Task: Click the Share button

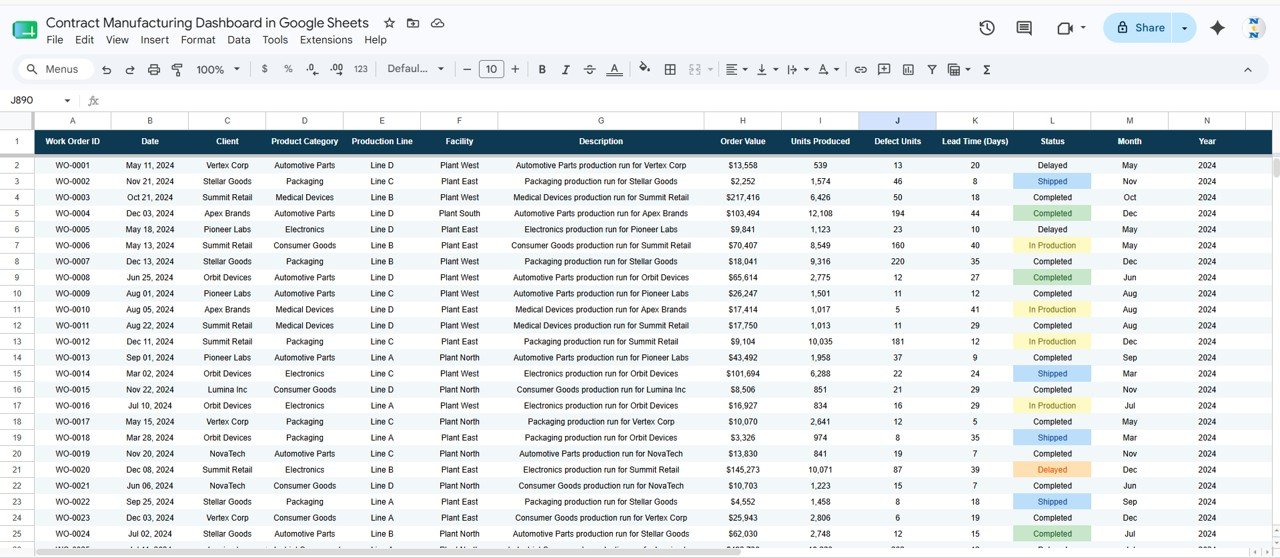Action: (x=1139, y=28)
